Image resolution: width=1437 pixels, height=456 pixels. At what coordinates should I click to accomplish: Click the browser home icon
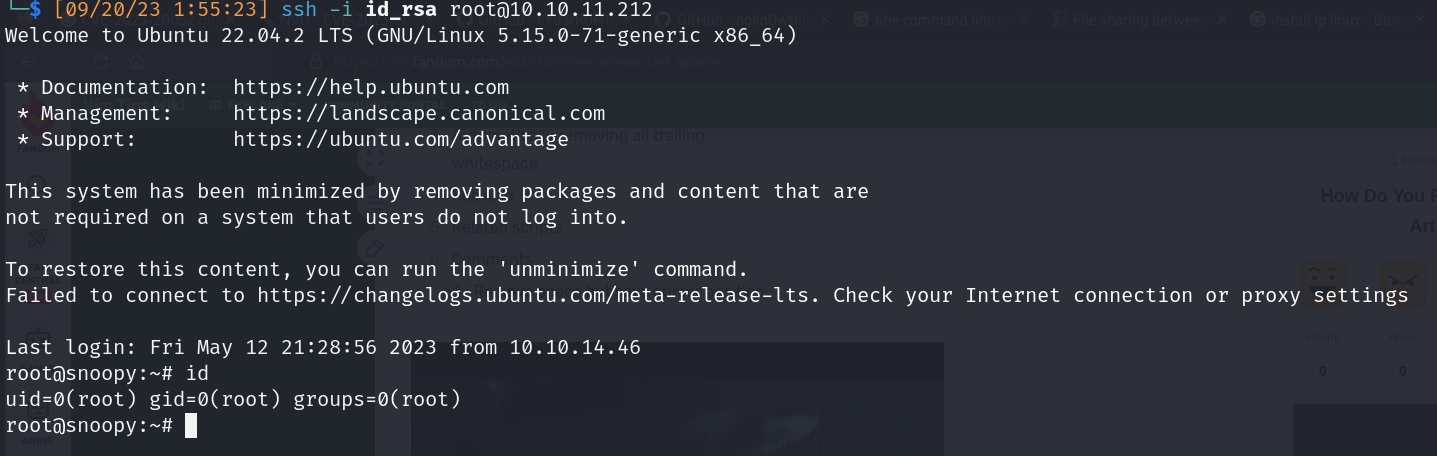tap(137, 61)
